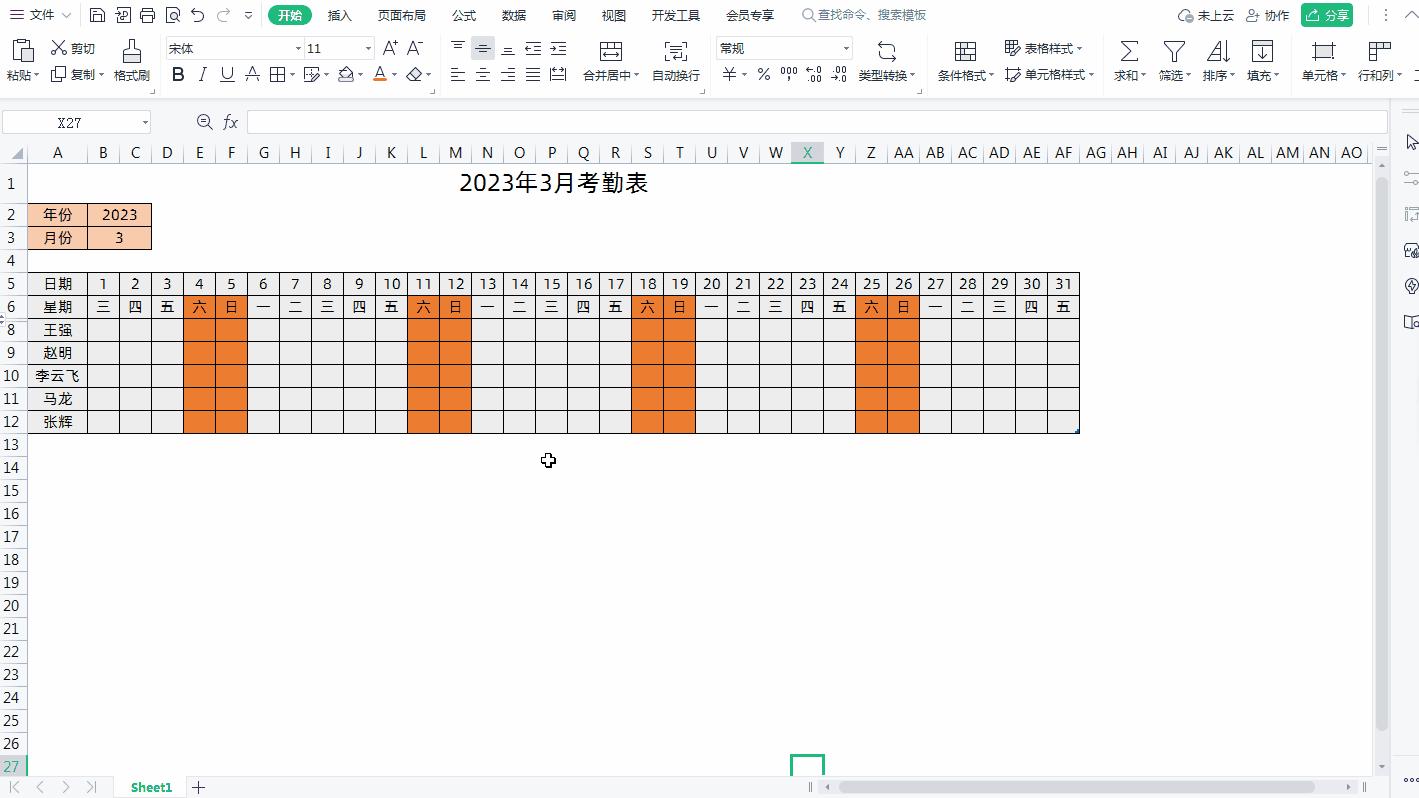Click the green 分享 share button

(x=1327, y=15)
